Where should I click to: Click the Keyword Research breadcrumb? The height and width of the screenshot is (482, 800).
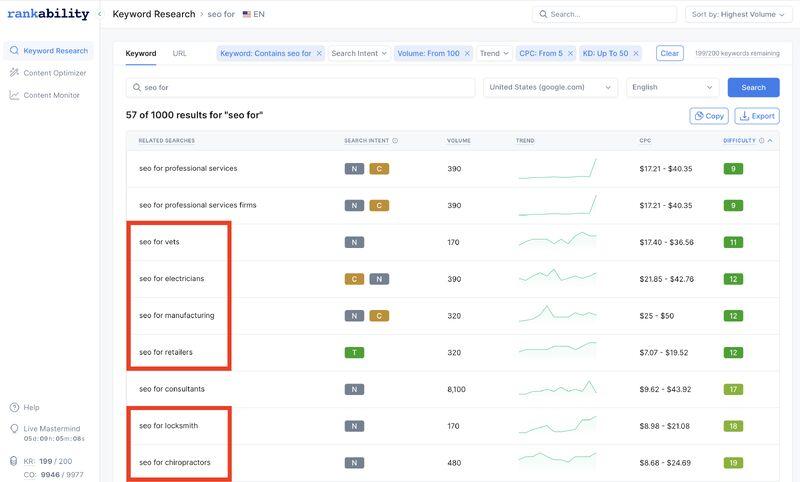click(154, 14)
